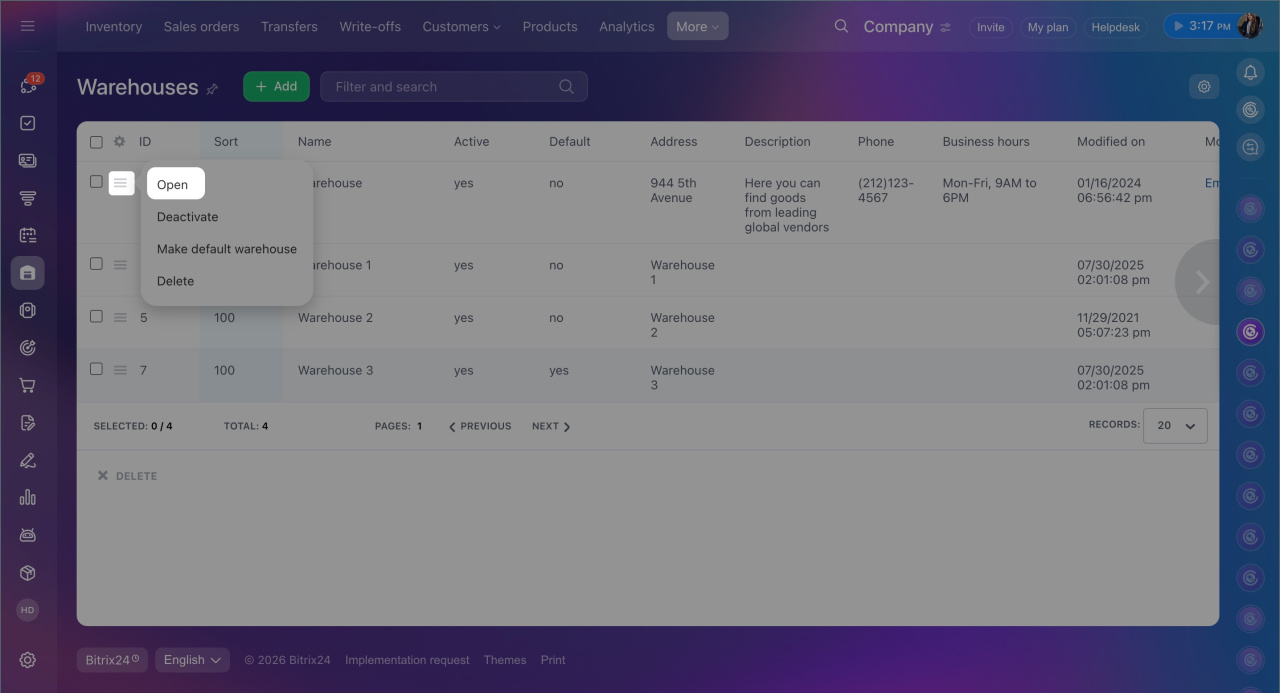Choose Deactivate from the context menu
1280x693 pixels.
(x=187, y=217)
